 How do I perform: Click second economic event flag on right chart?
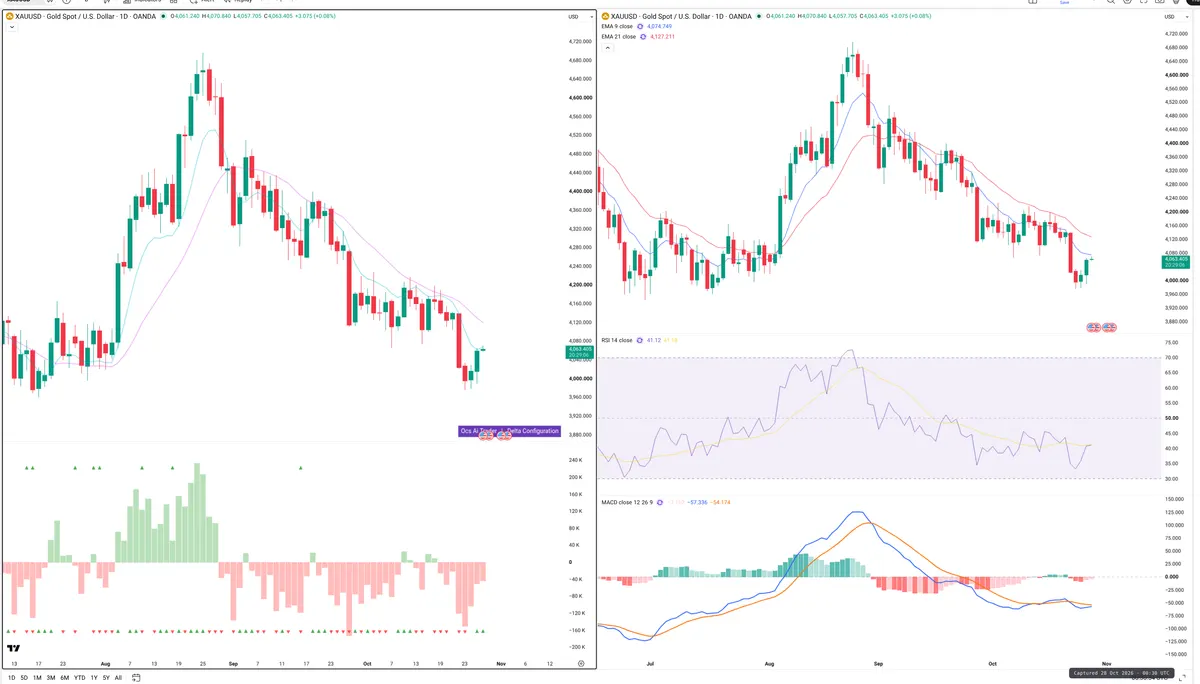[x=1109, y=327]
